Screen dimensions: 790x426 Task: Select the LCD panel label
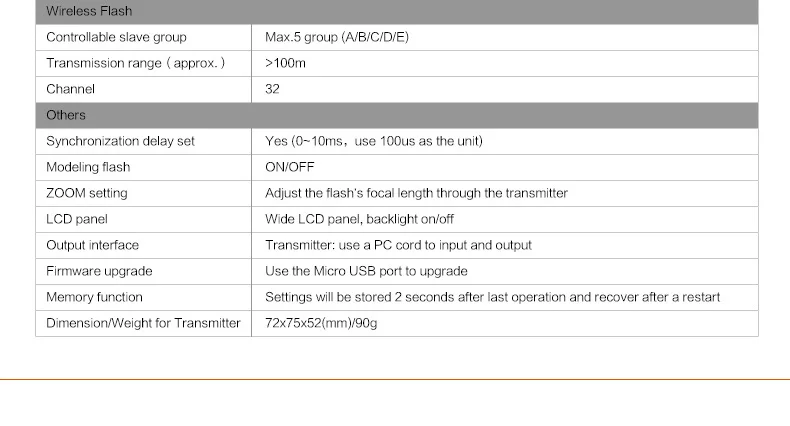pyautogui.click(x=76, y=219)
